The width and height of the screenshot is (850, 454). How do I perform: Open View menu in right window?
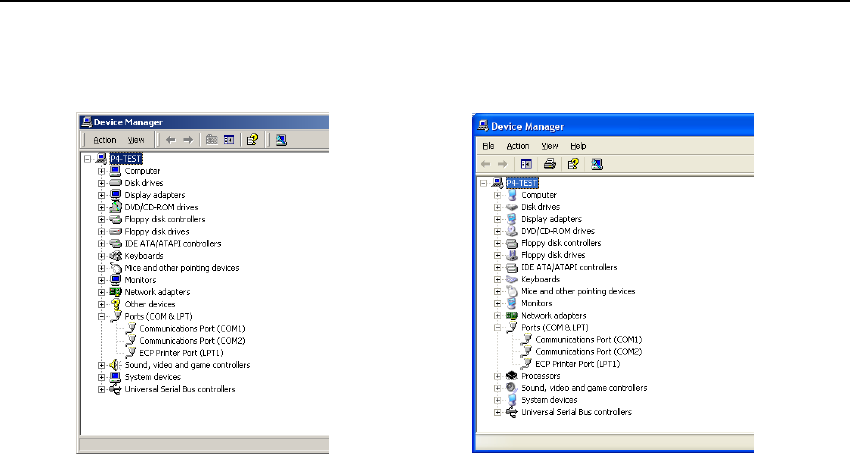pyautogui.click(x=550, y=146)
